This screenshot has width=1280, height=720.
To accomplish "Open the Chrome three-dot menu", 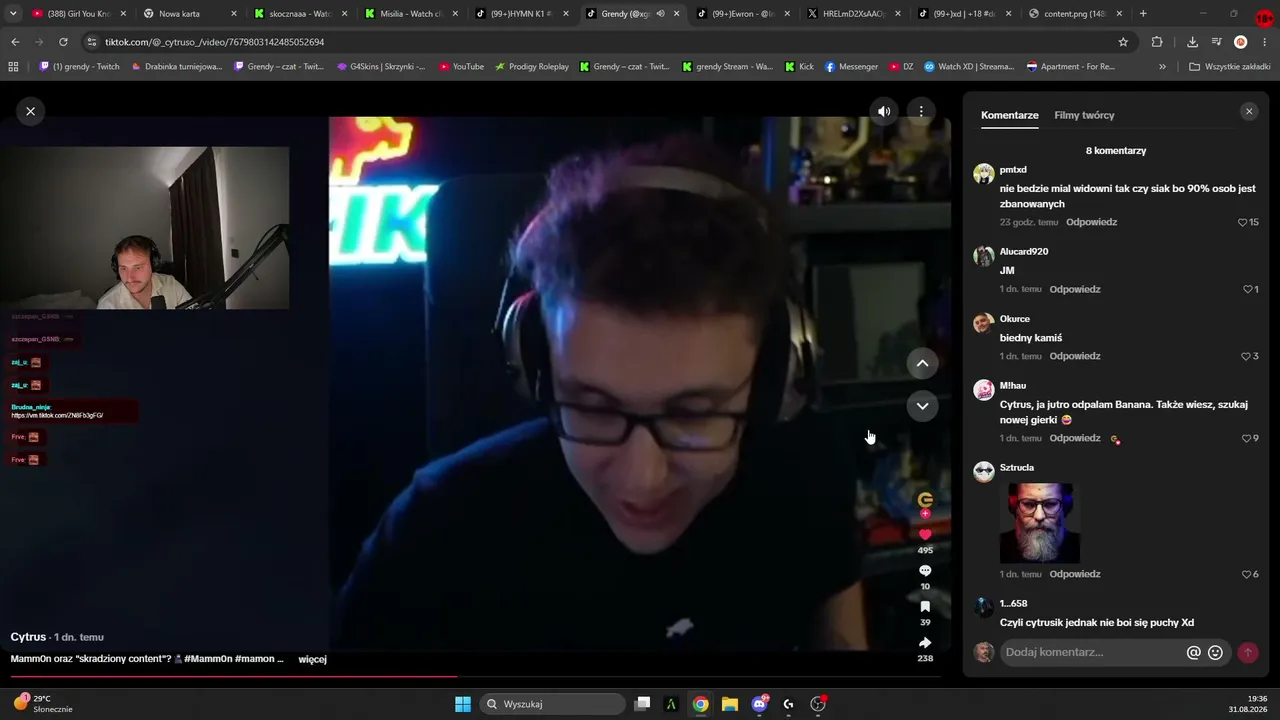I will (x=1264, y=42).
